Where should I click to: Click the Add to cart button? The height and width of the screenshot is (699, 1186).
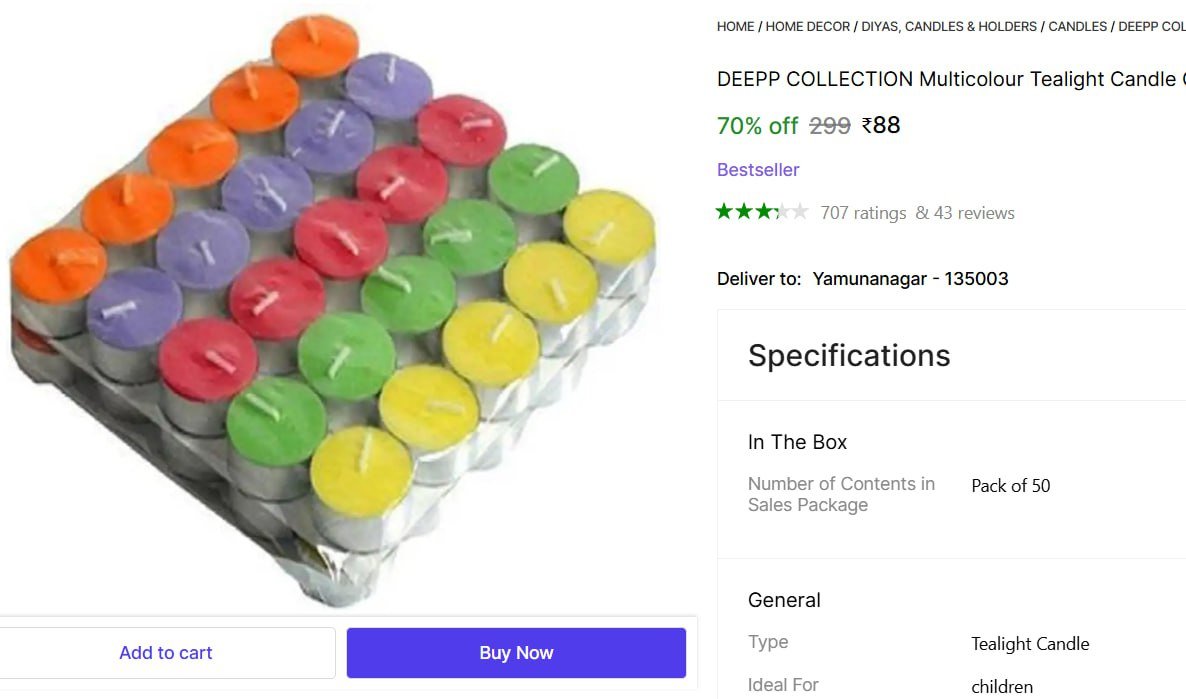(x=166, y=653)
